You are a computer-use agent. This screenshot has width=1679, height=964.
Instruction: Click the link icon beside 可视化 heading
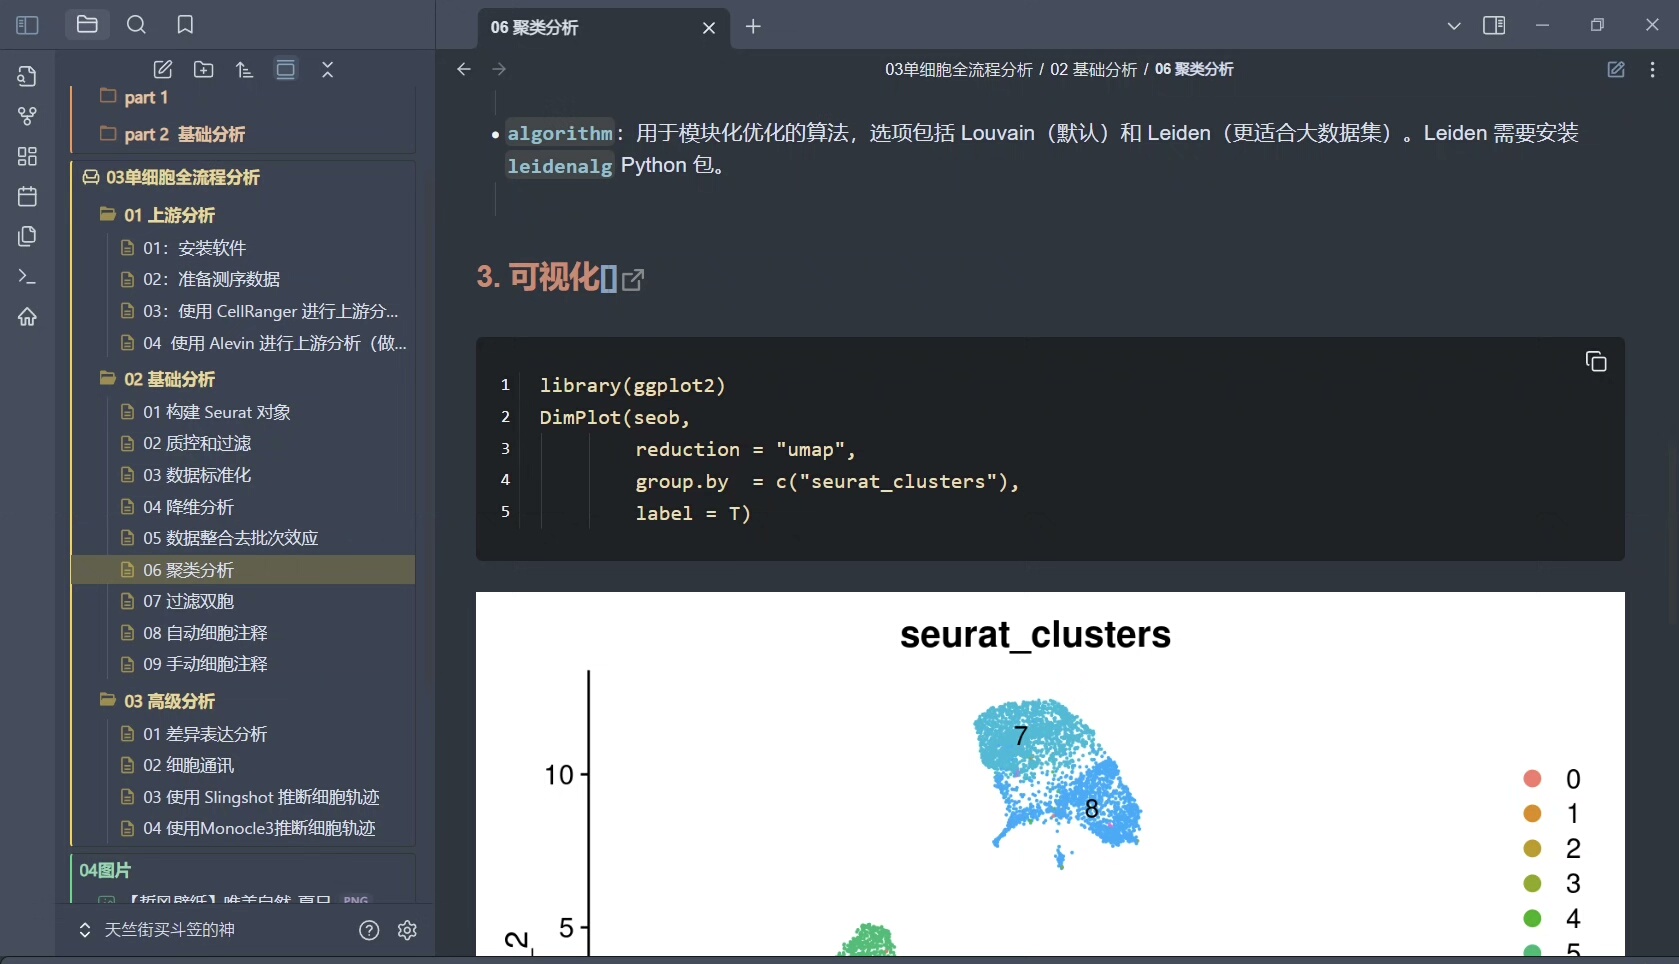click(x=633, y=279)
